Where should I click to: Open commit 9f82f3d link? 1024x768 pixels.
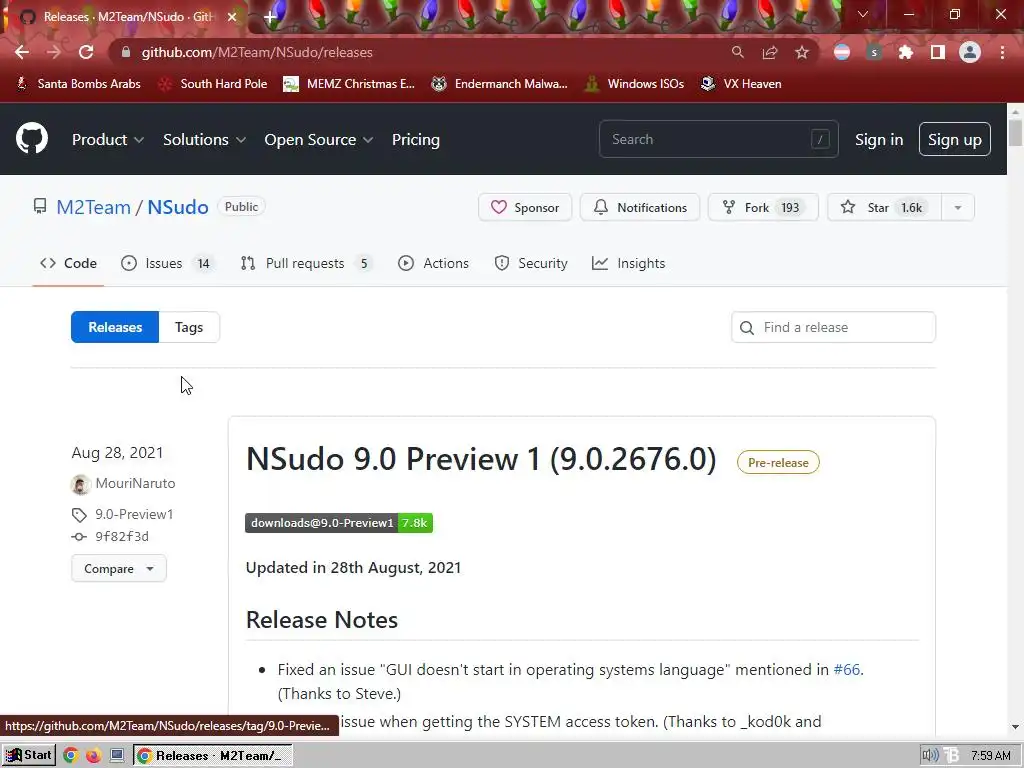point(122,536)
